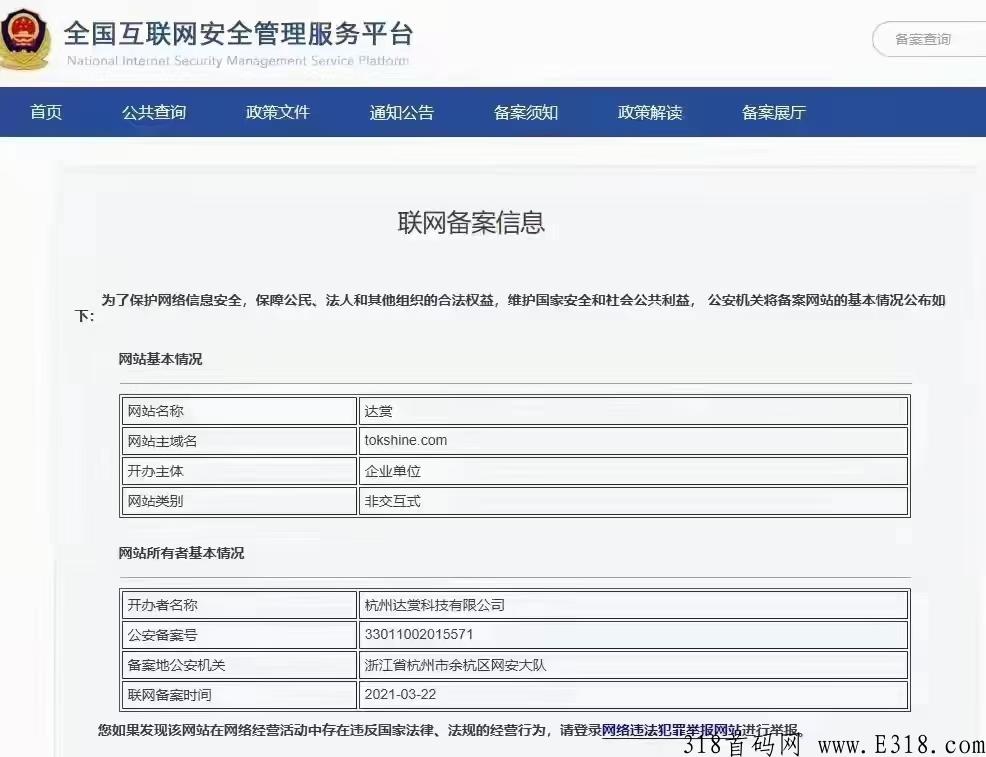
Task: Select the 网站基本情况 section heading
Action: click(x=160, y=359)
